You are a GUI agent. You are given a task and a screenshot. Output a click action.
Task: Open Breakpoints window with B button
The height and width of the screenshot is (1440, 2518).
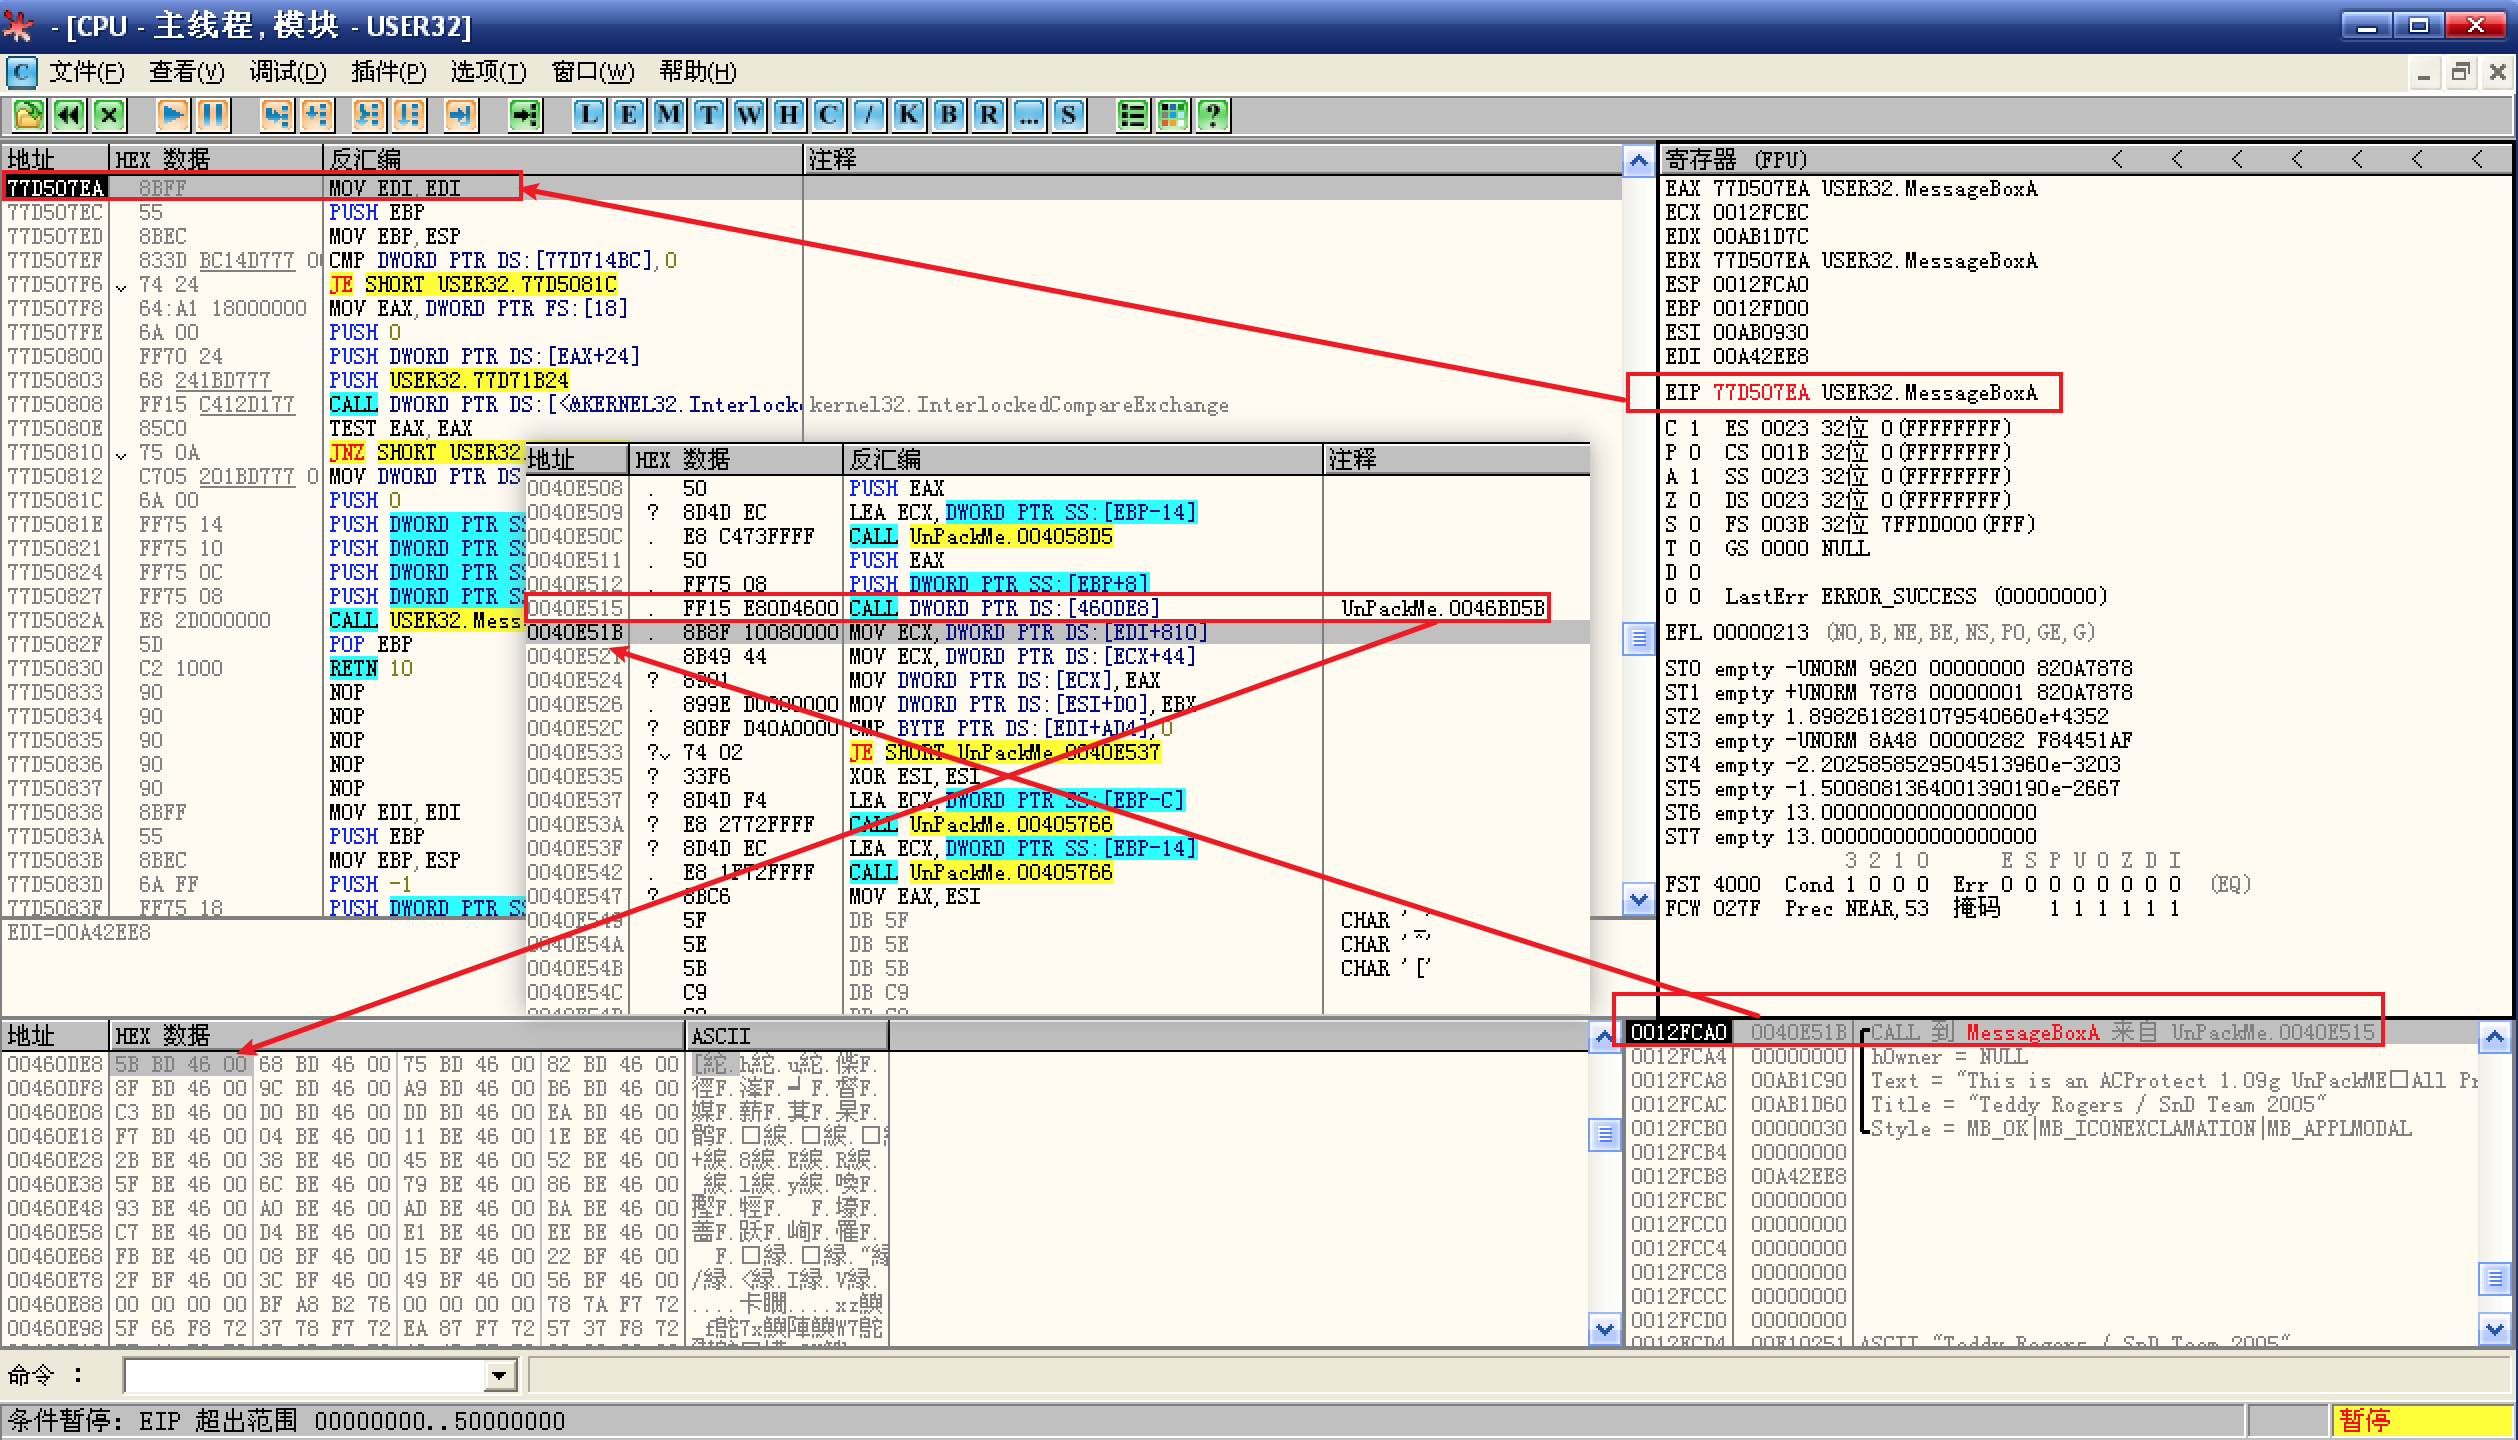coord(948,115)
